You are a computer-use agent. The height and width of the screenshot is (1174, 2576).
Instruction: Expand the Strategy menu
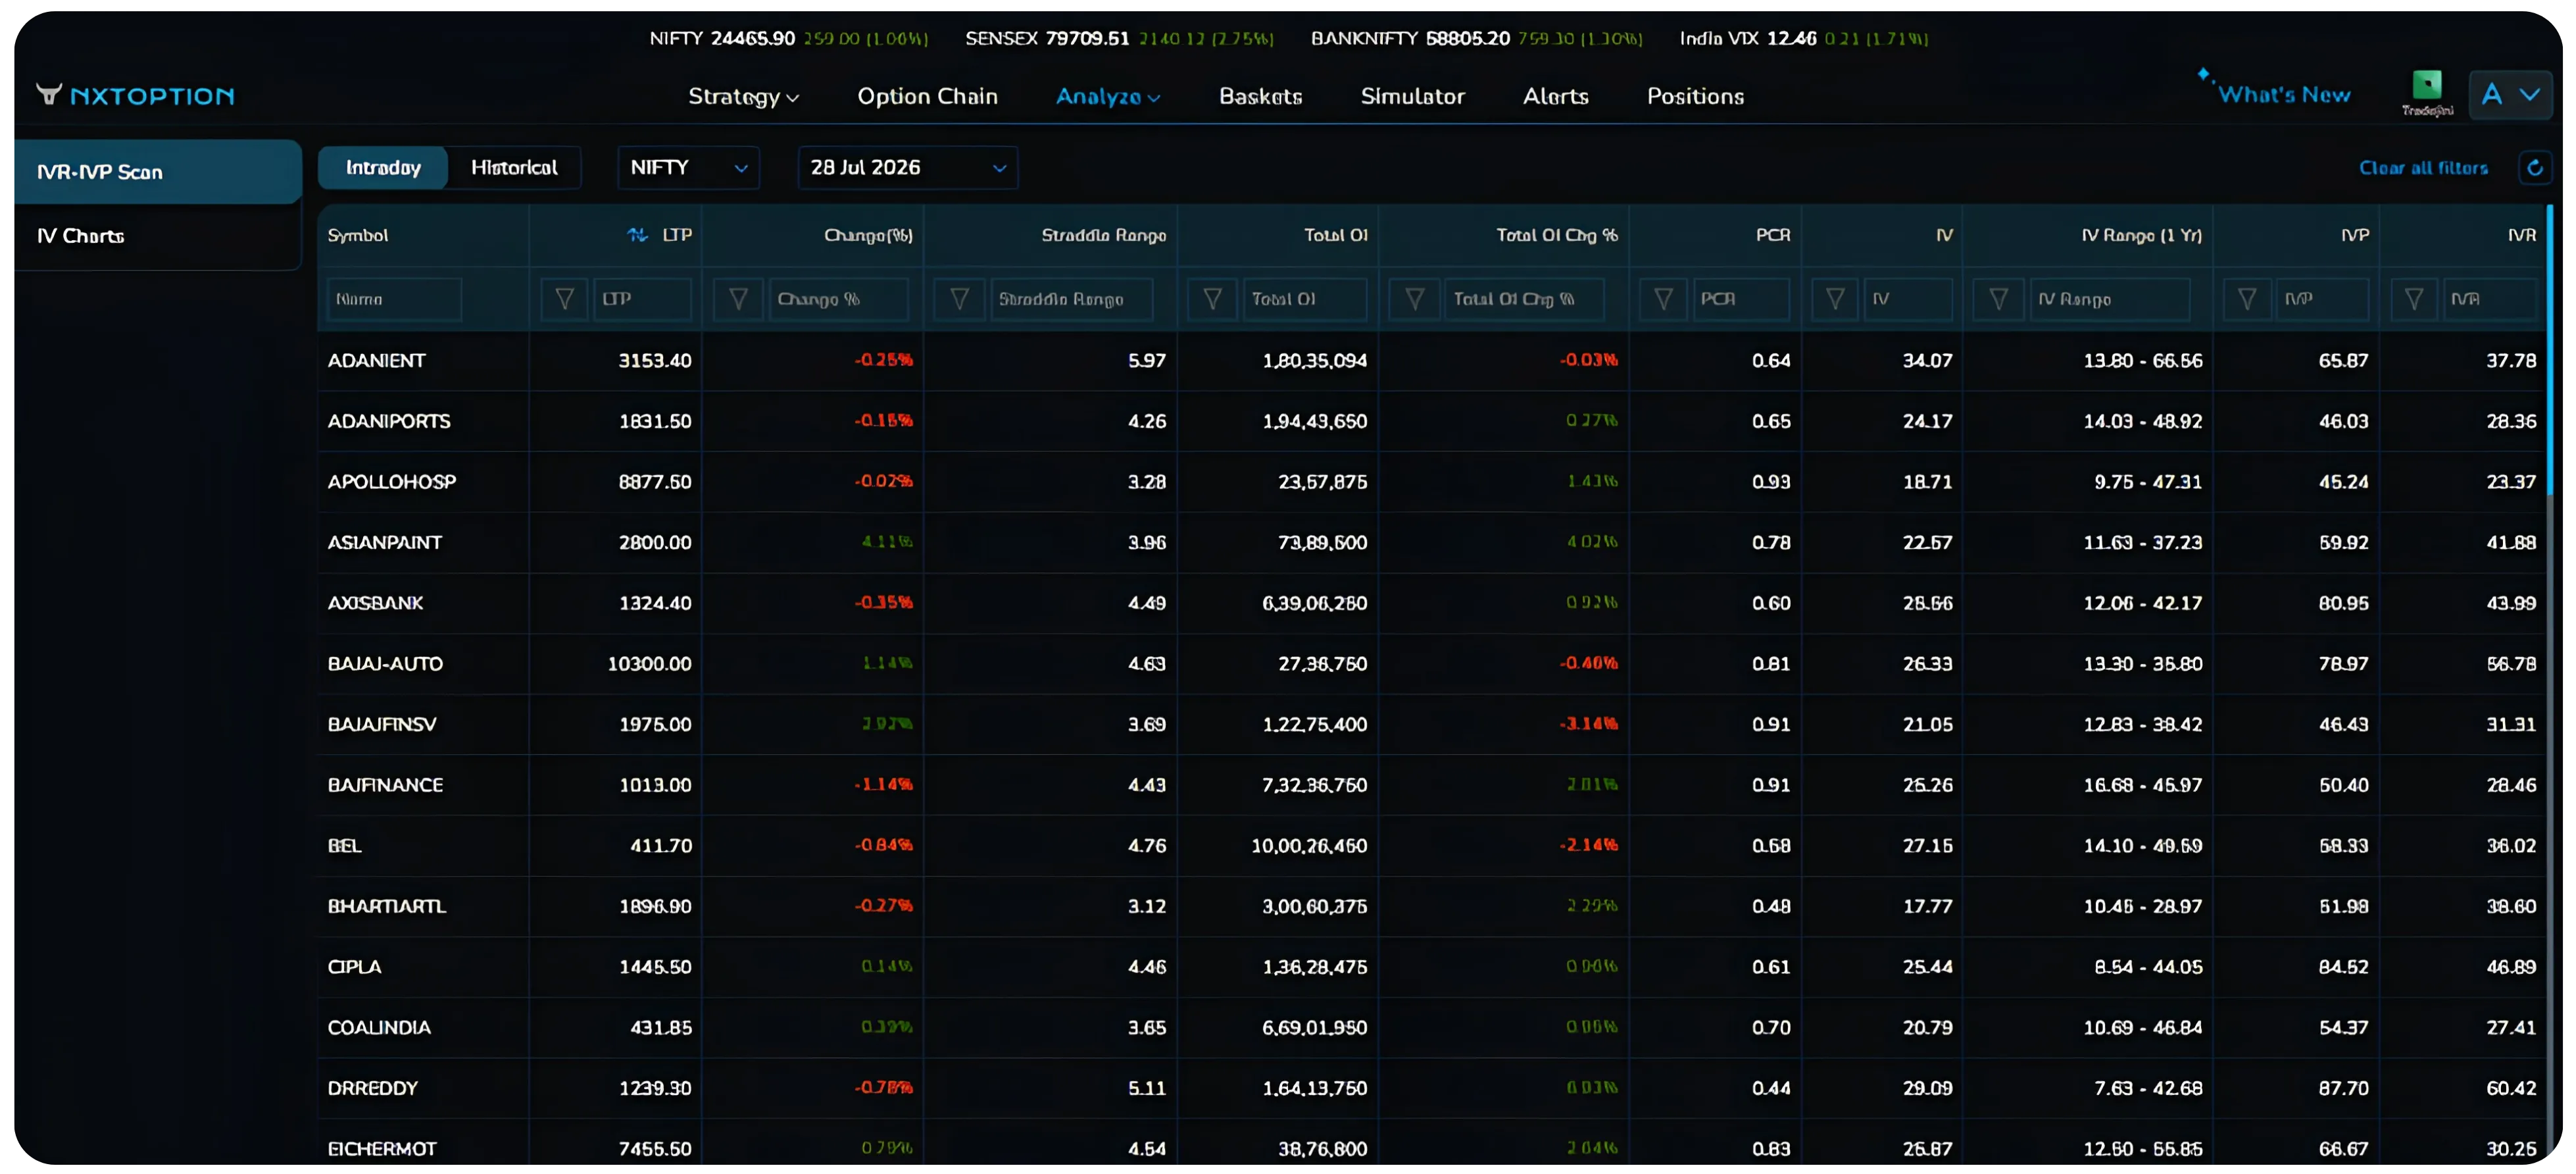click(743, 97)
